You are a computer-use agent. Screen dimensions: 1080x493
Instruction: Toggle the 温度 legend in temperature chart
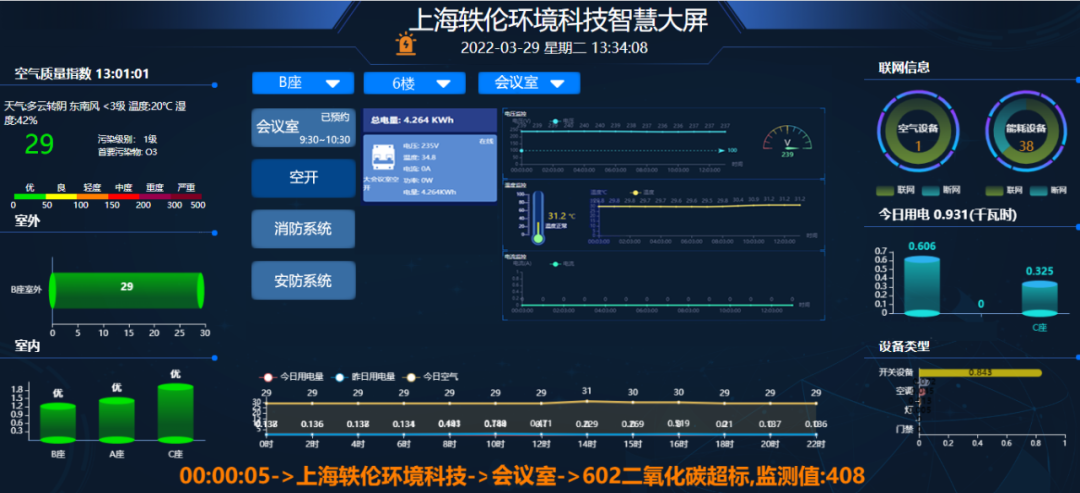coord(643,192)
